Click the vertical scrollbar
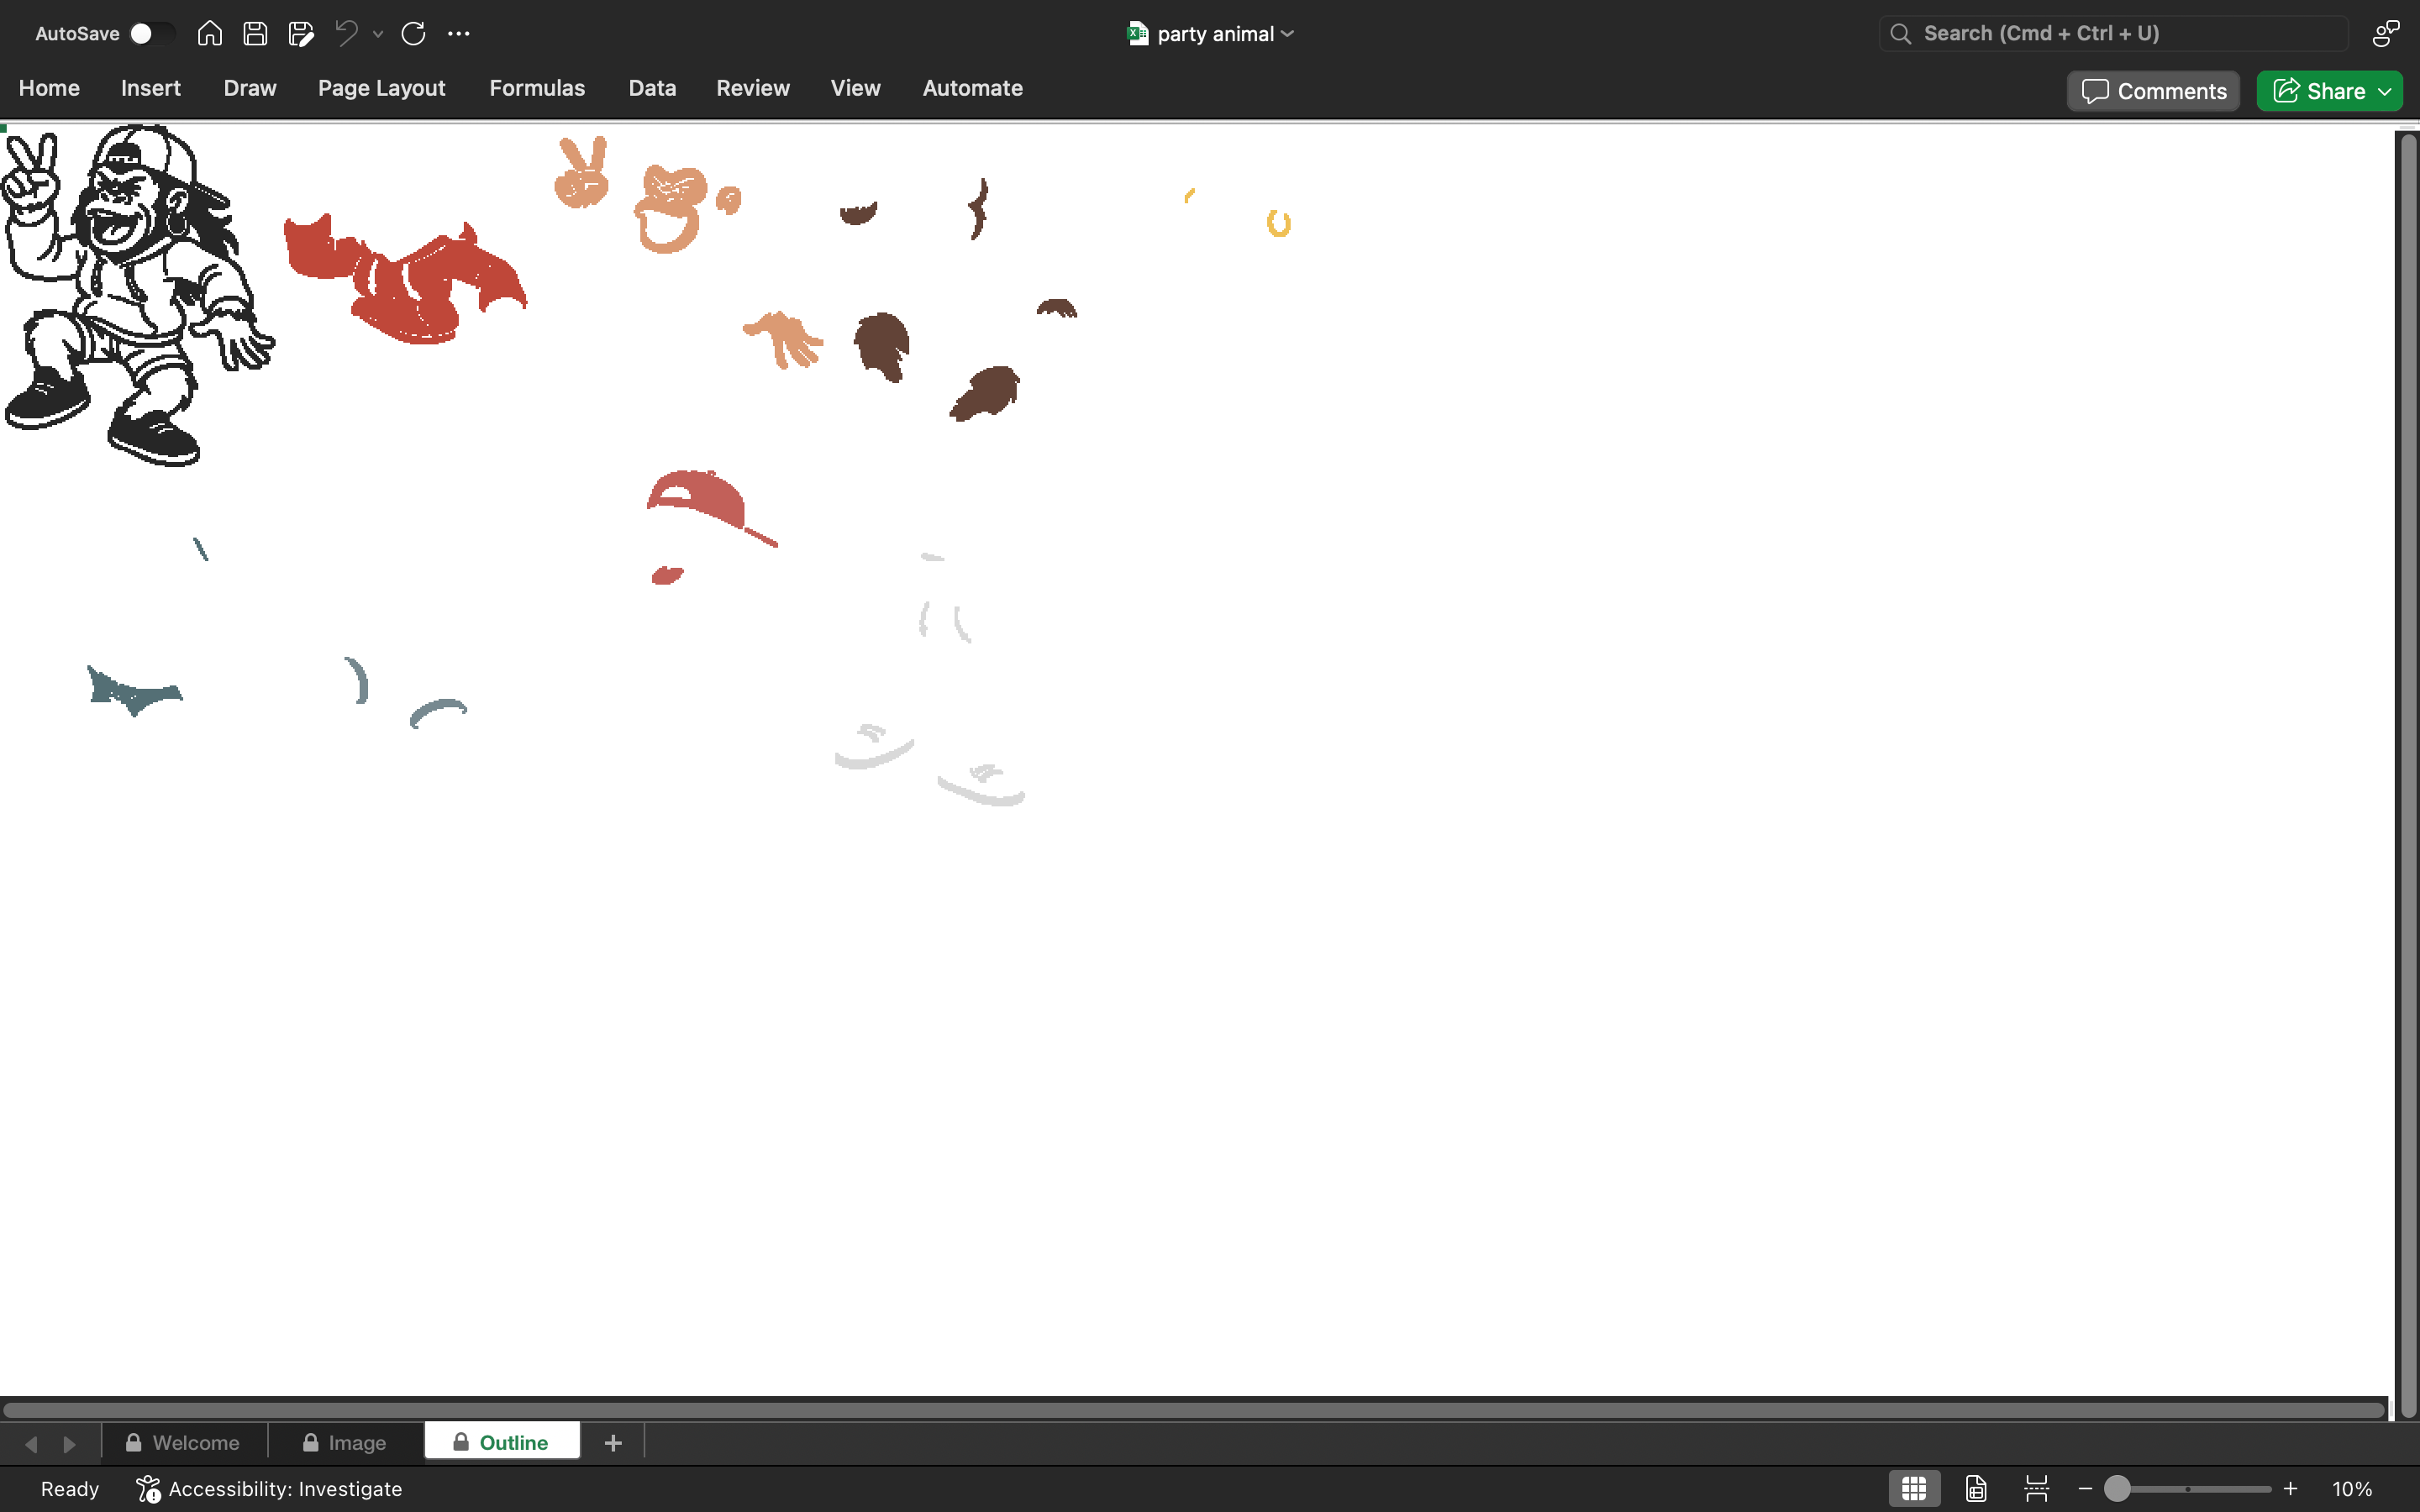This screenshot has height=1512, width=2420. click(2408, 775)
